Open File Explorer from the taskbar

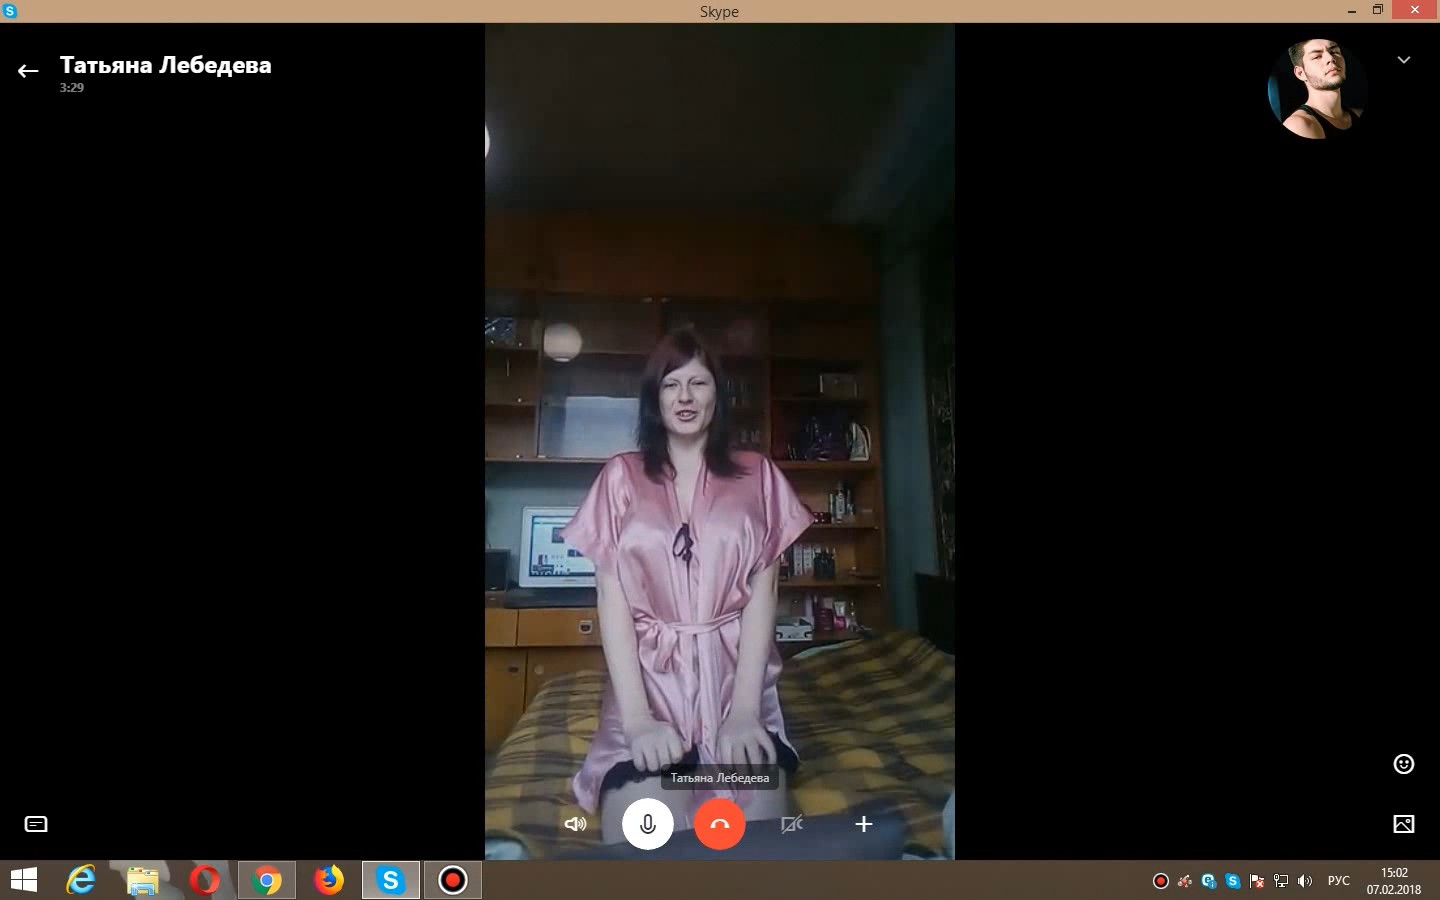pyautogui.click(x=143, y=880)
